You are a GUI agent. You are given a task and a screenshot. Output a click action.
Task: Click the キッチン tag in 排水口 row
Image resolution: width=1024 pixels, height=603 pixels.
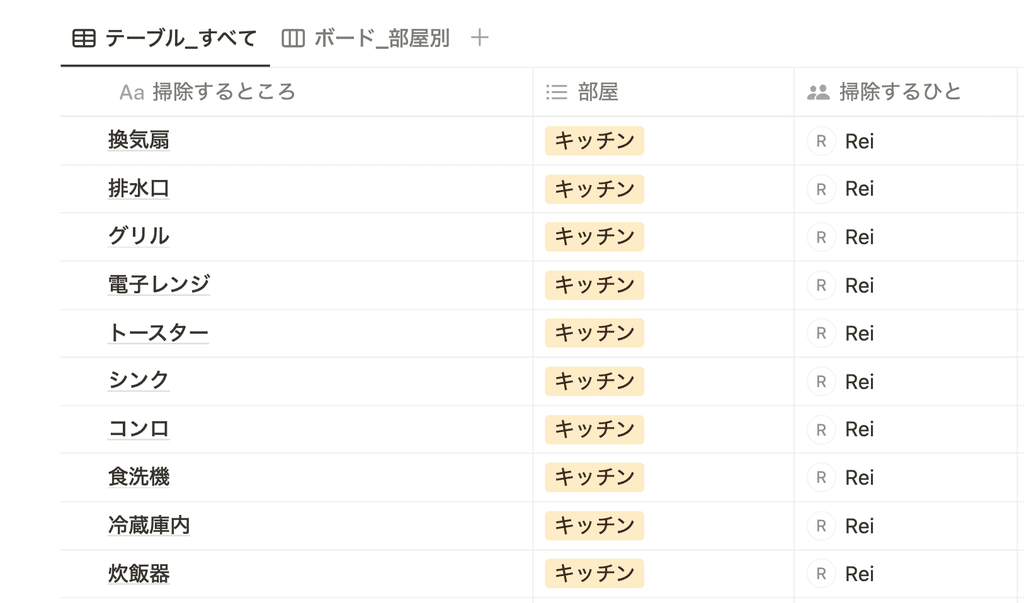click(594, 189)
